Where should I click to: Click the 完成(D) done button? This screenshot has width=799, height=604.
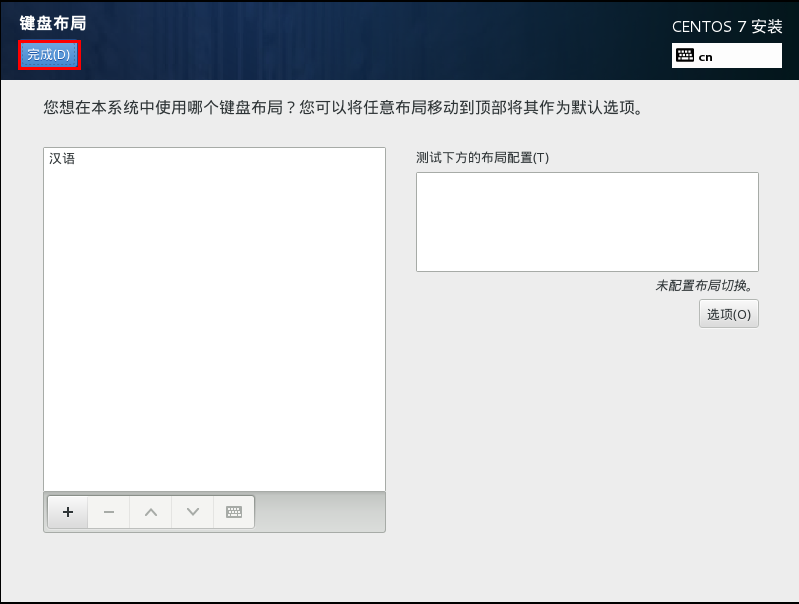(x=49, y=55)
